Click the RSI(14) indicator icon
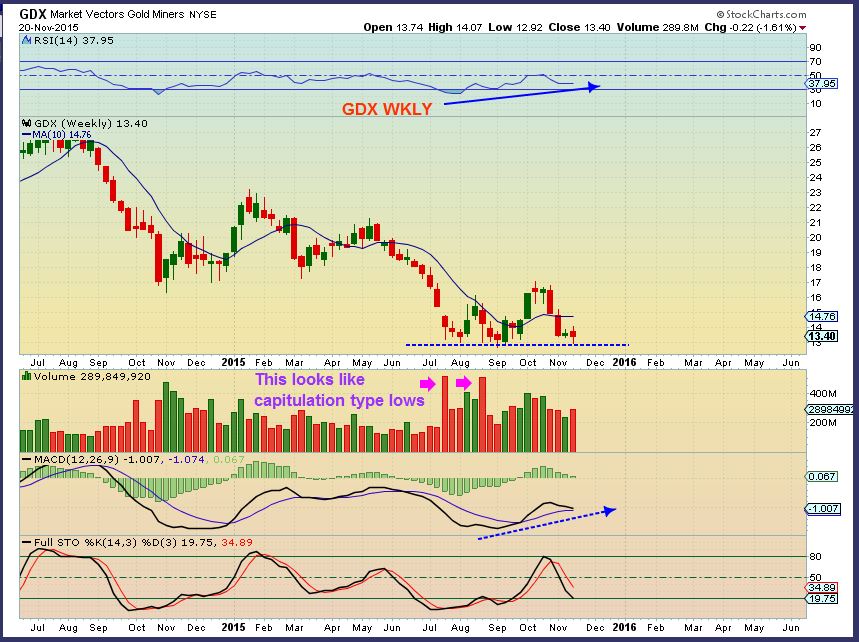 click(x=26, y=40)
